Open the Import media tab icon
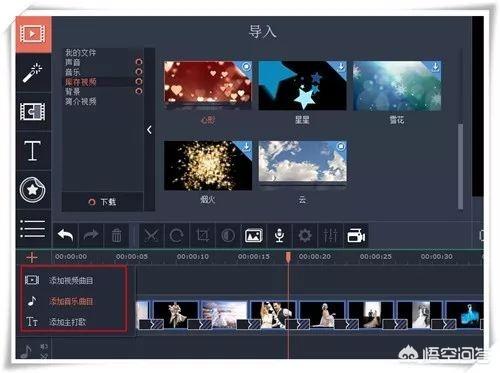 (x=33, y=34)
